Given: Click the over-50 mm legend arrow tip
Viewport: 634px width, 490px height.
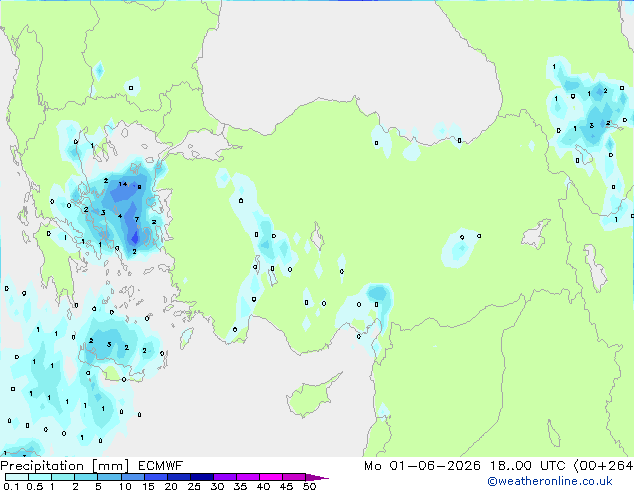Looking at the screenshot, I should click(x=317, y=477).
